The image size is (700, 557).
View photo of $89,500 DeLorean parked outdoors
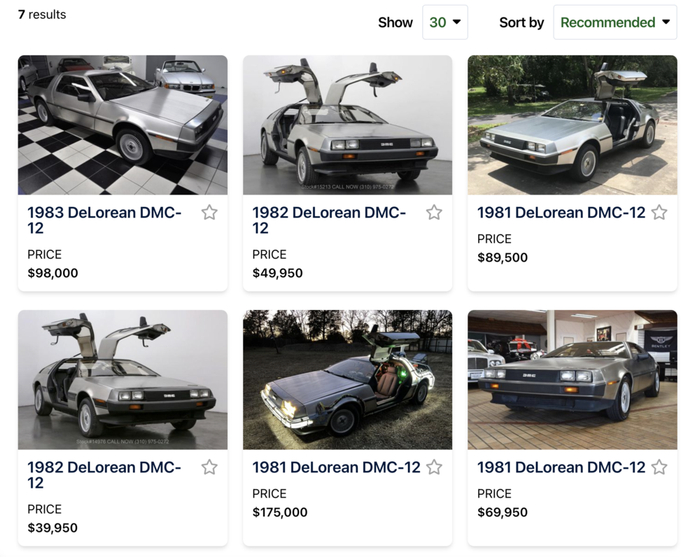click(572, 125)
